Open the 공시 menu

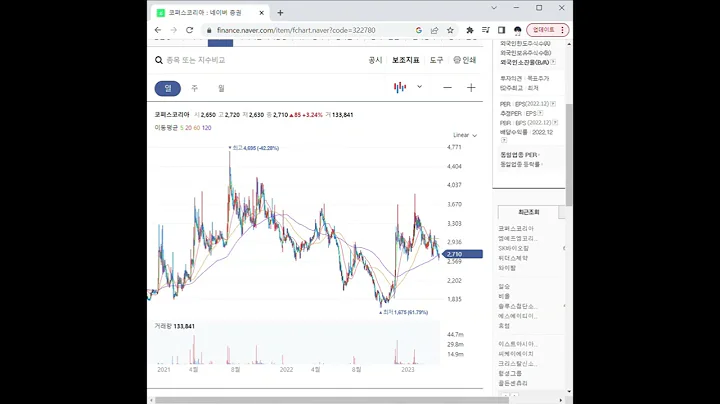click(375, 60)
